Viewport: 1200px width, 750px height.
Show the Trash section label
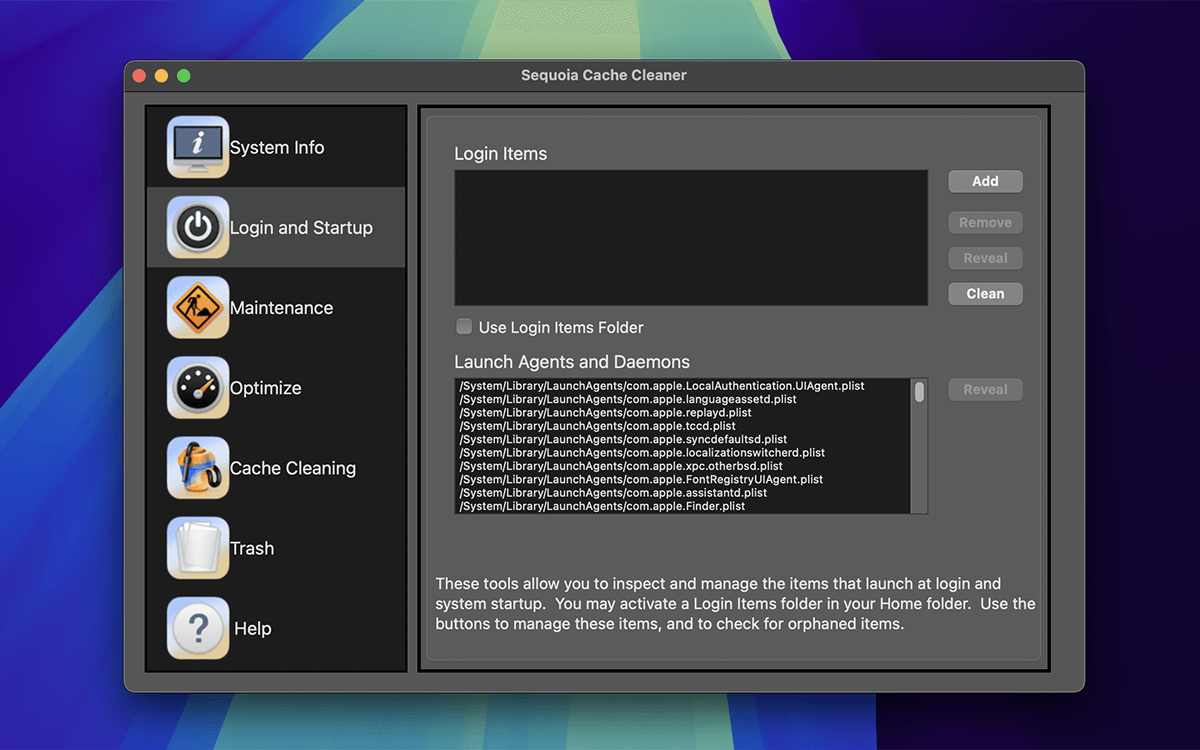[252, 548]
